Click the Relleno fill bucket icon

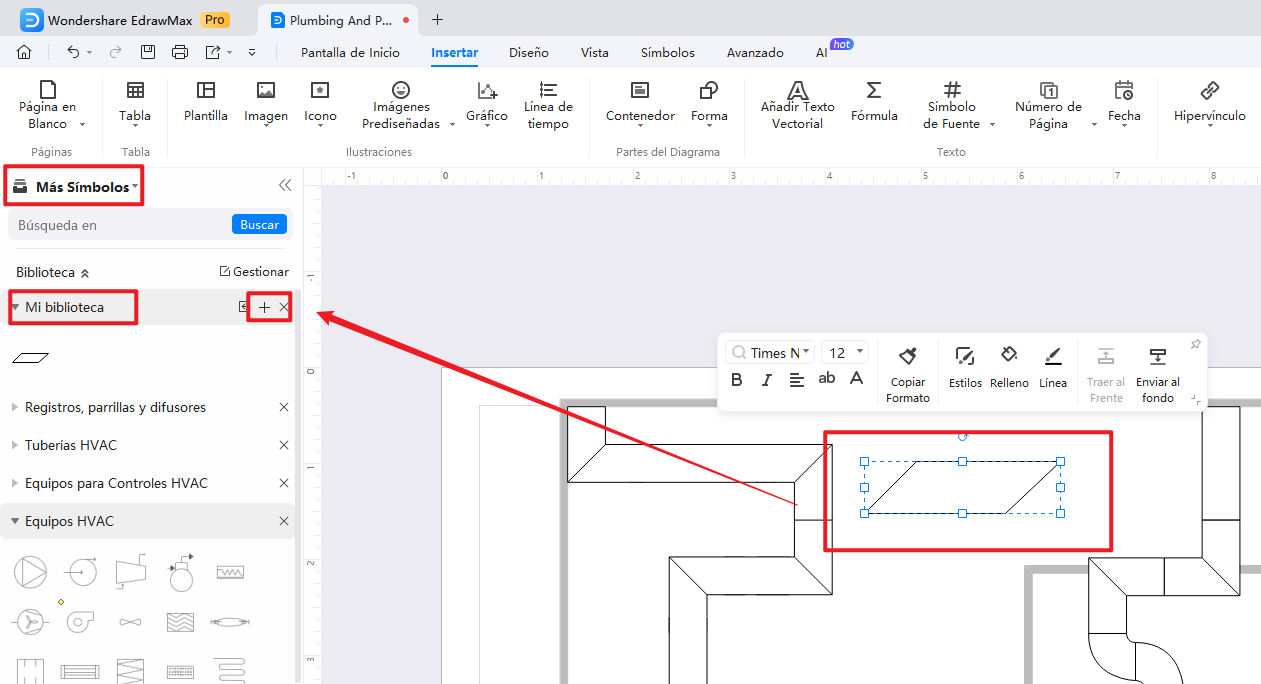(1009, 356)
